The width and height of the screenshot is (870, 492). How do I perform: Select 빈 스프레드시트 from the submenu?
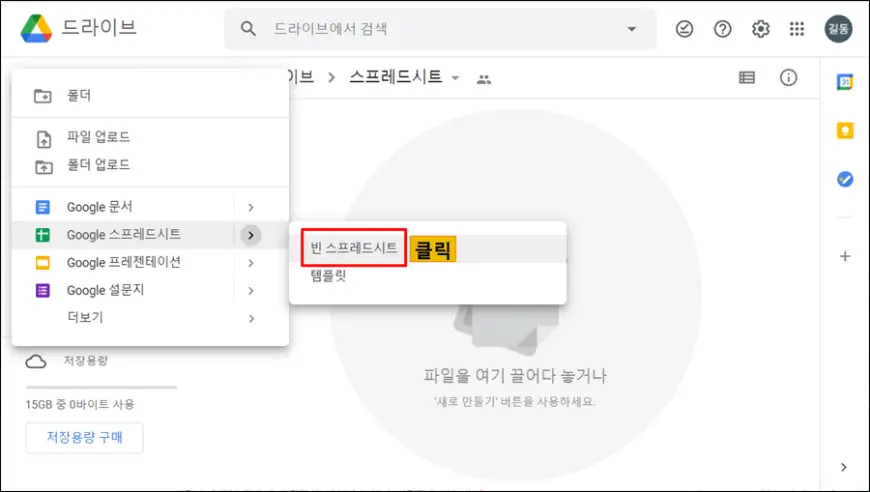(x=354, y=247)
